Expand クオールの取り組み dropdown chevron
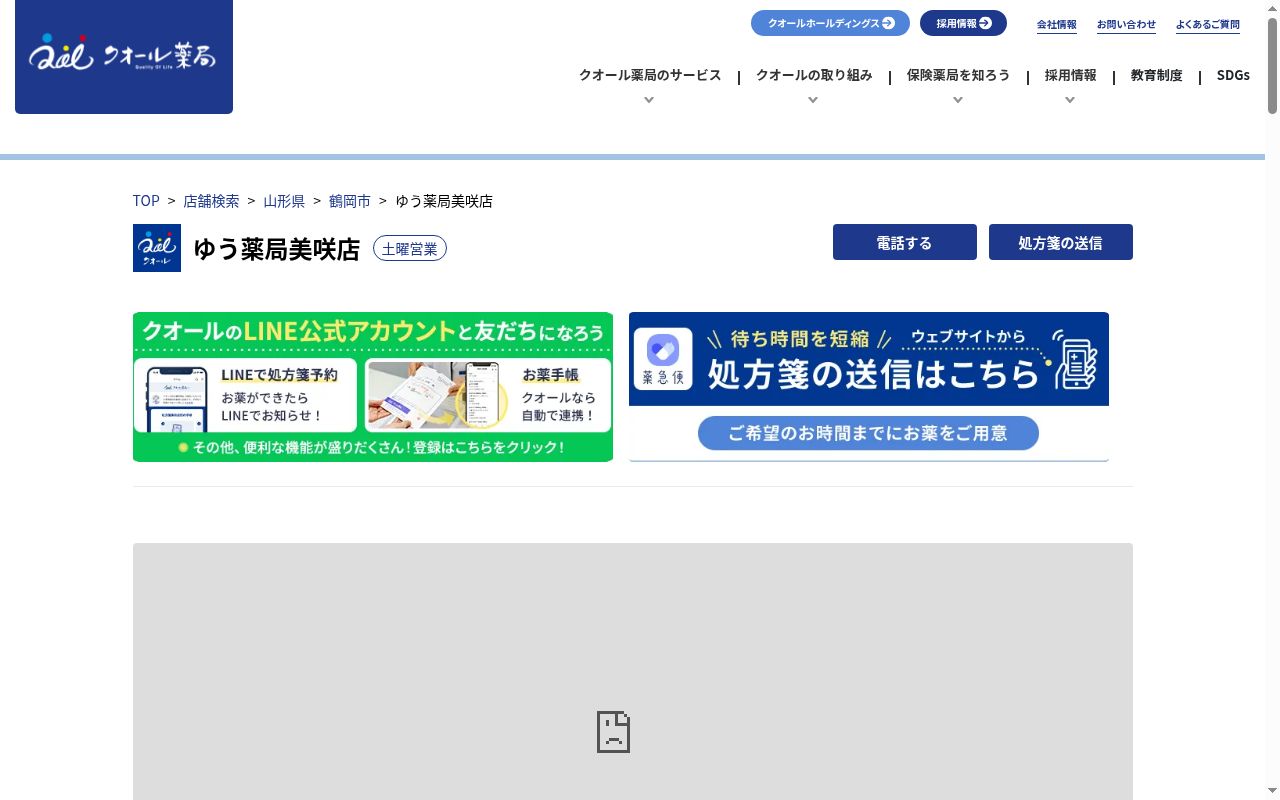This screenshot has width=1280, height=800. [813, 100]
